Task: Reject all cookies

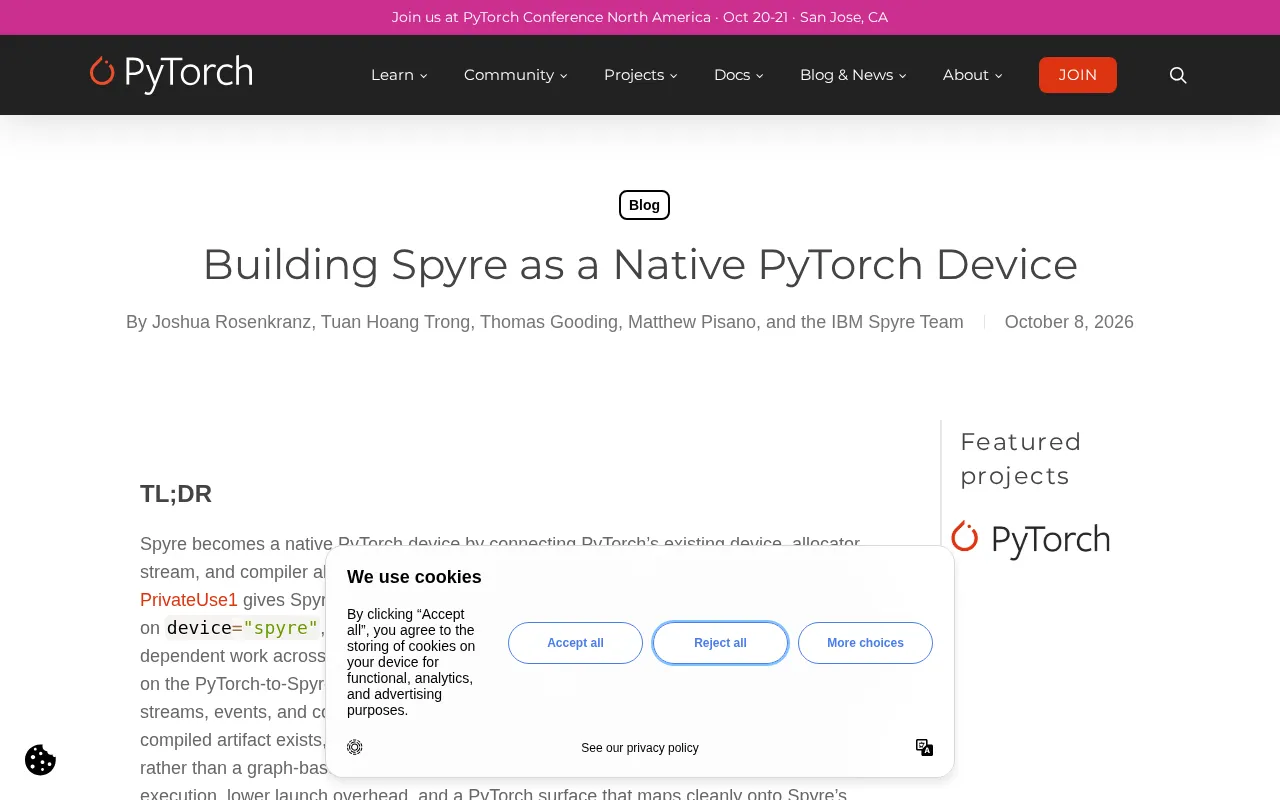Action: [720, 643]
